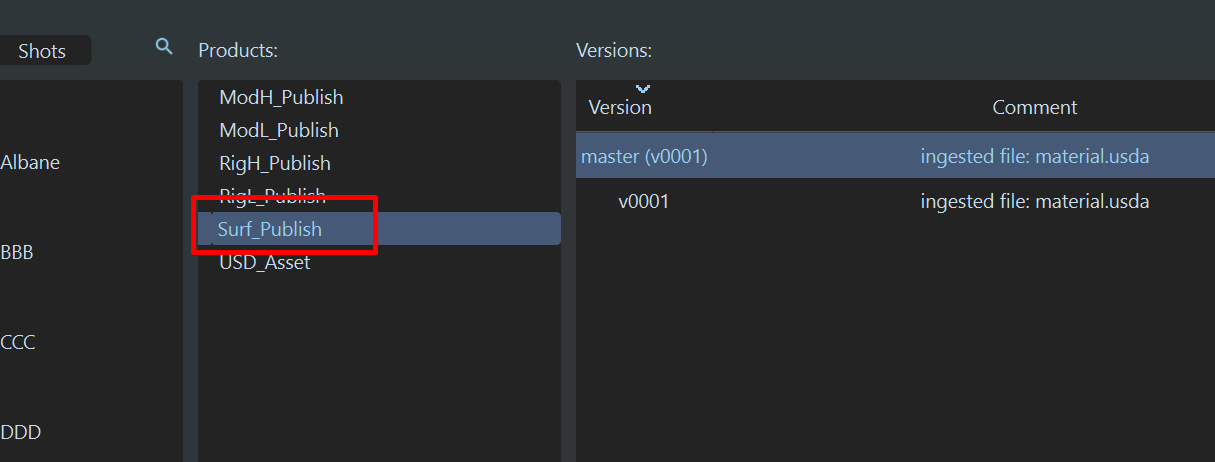1215x462 pixels.
Task: Click the master version's comment cell
Action: [x=1035, y=156]
